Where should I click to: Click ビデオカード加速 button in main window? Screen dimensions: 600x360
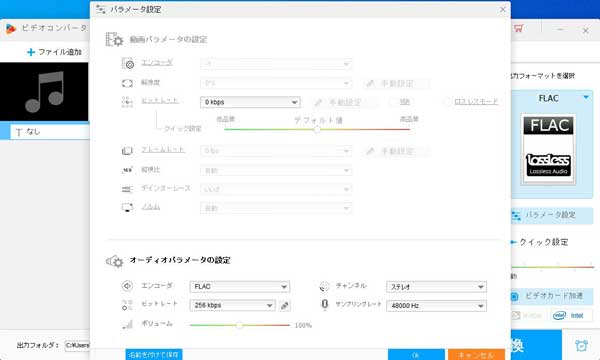pos(551,296)
